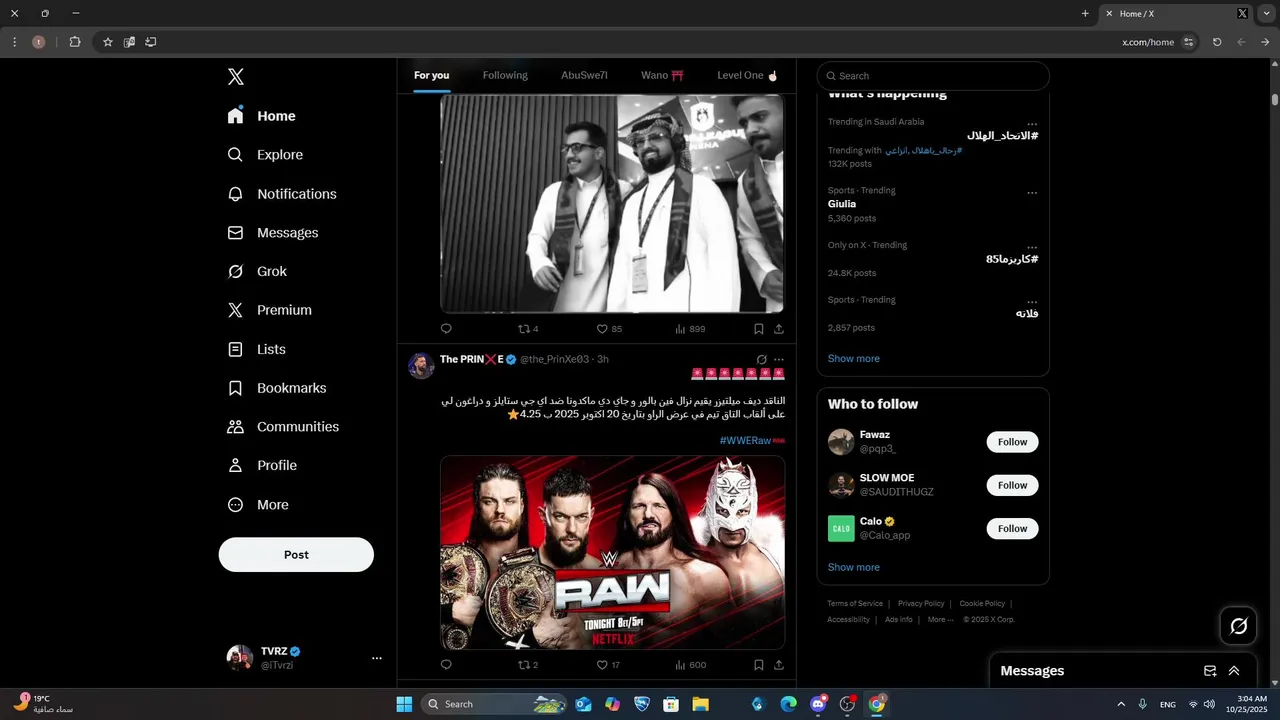The image size is (1280, 720).
Task: Like the WWE Raw post with 17 likes
Action: (x=609, y=665)
